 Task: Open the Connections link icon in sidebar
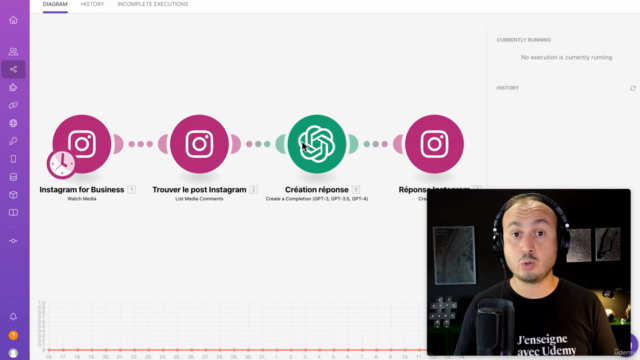13,105
